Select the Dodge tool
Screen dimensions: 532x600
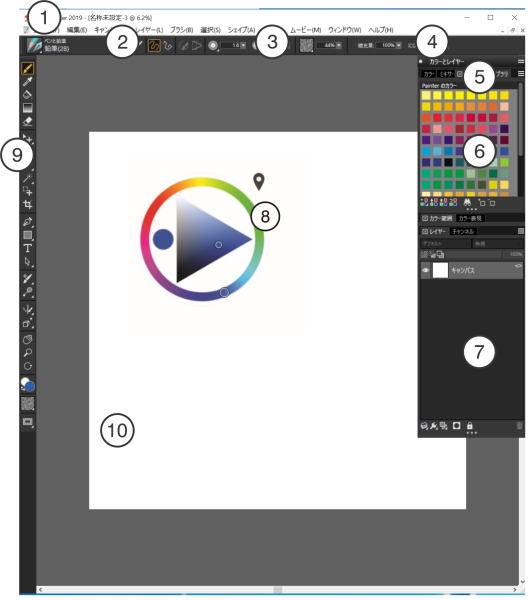[x=28, y=292]
